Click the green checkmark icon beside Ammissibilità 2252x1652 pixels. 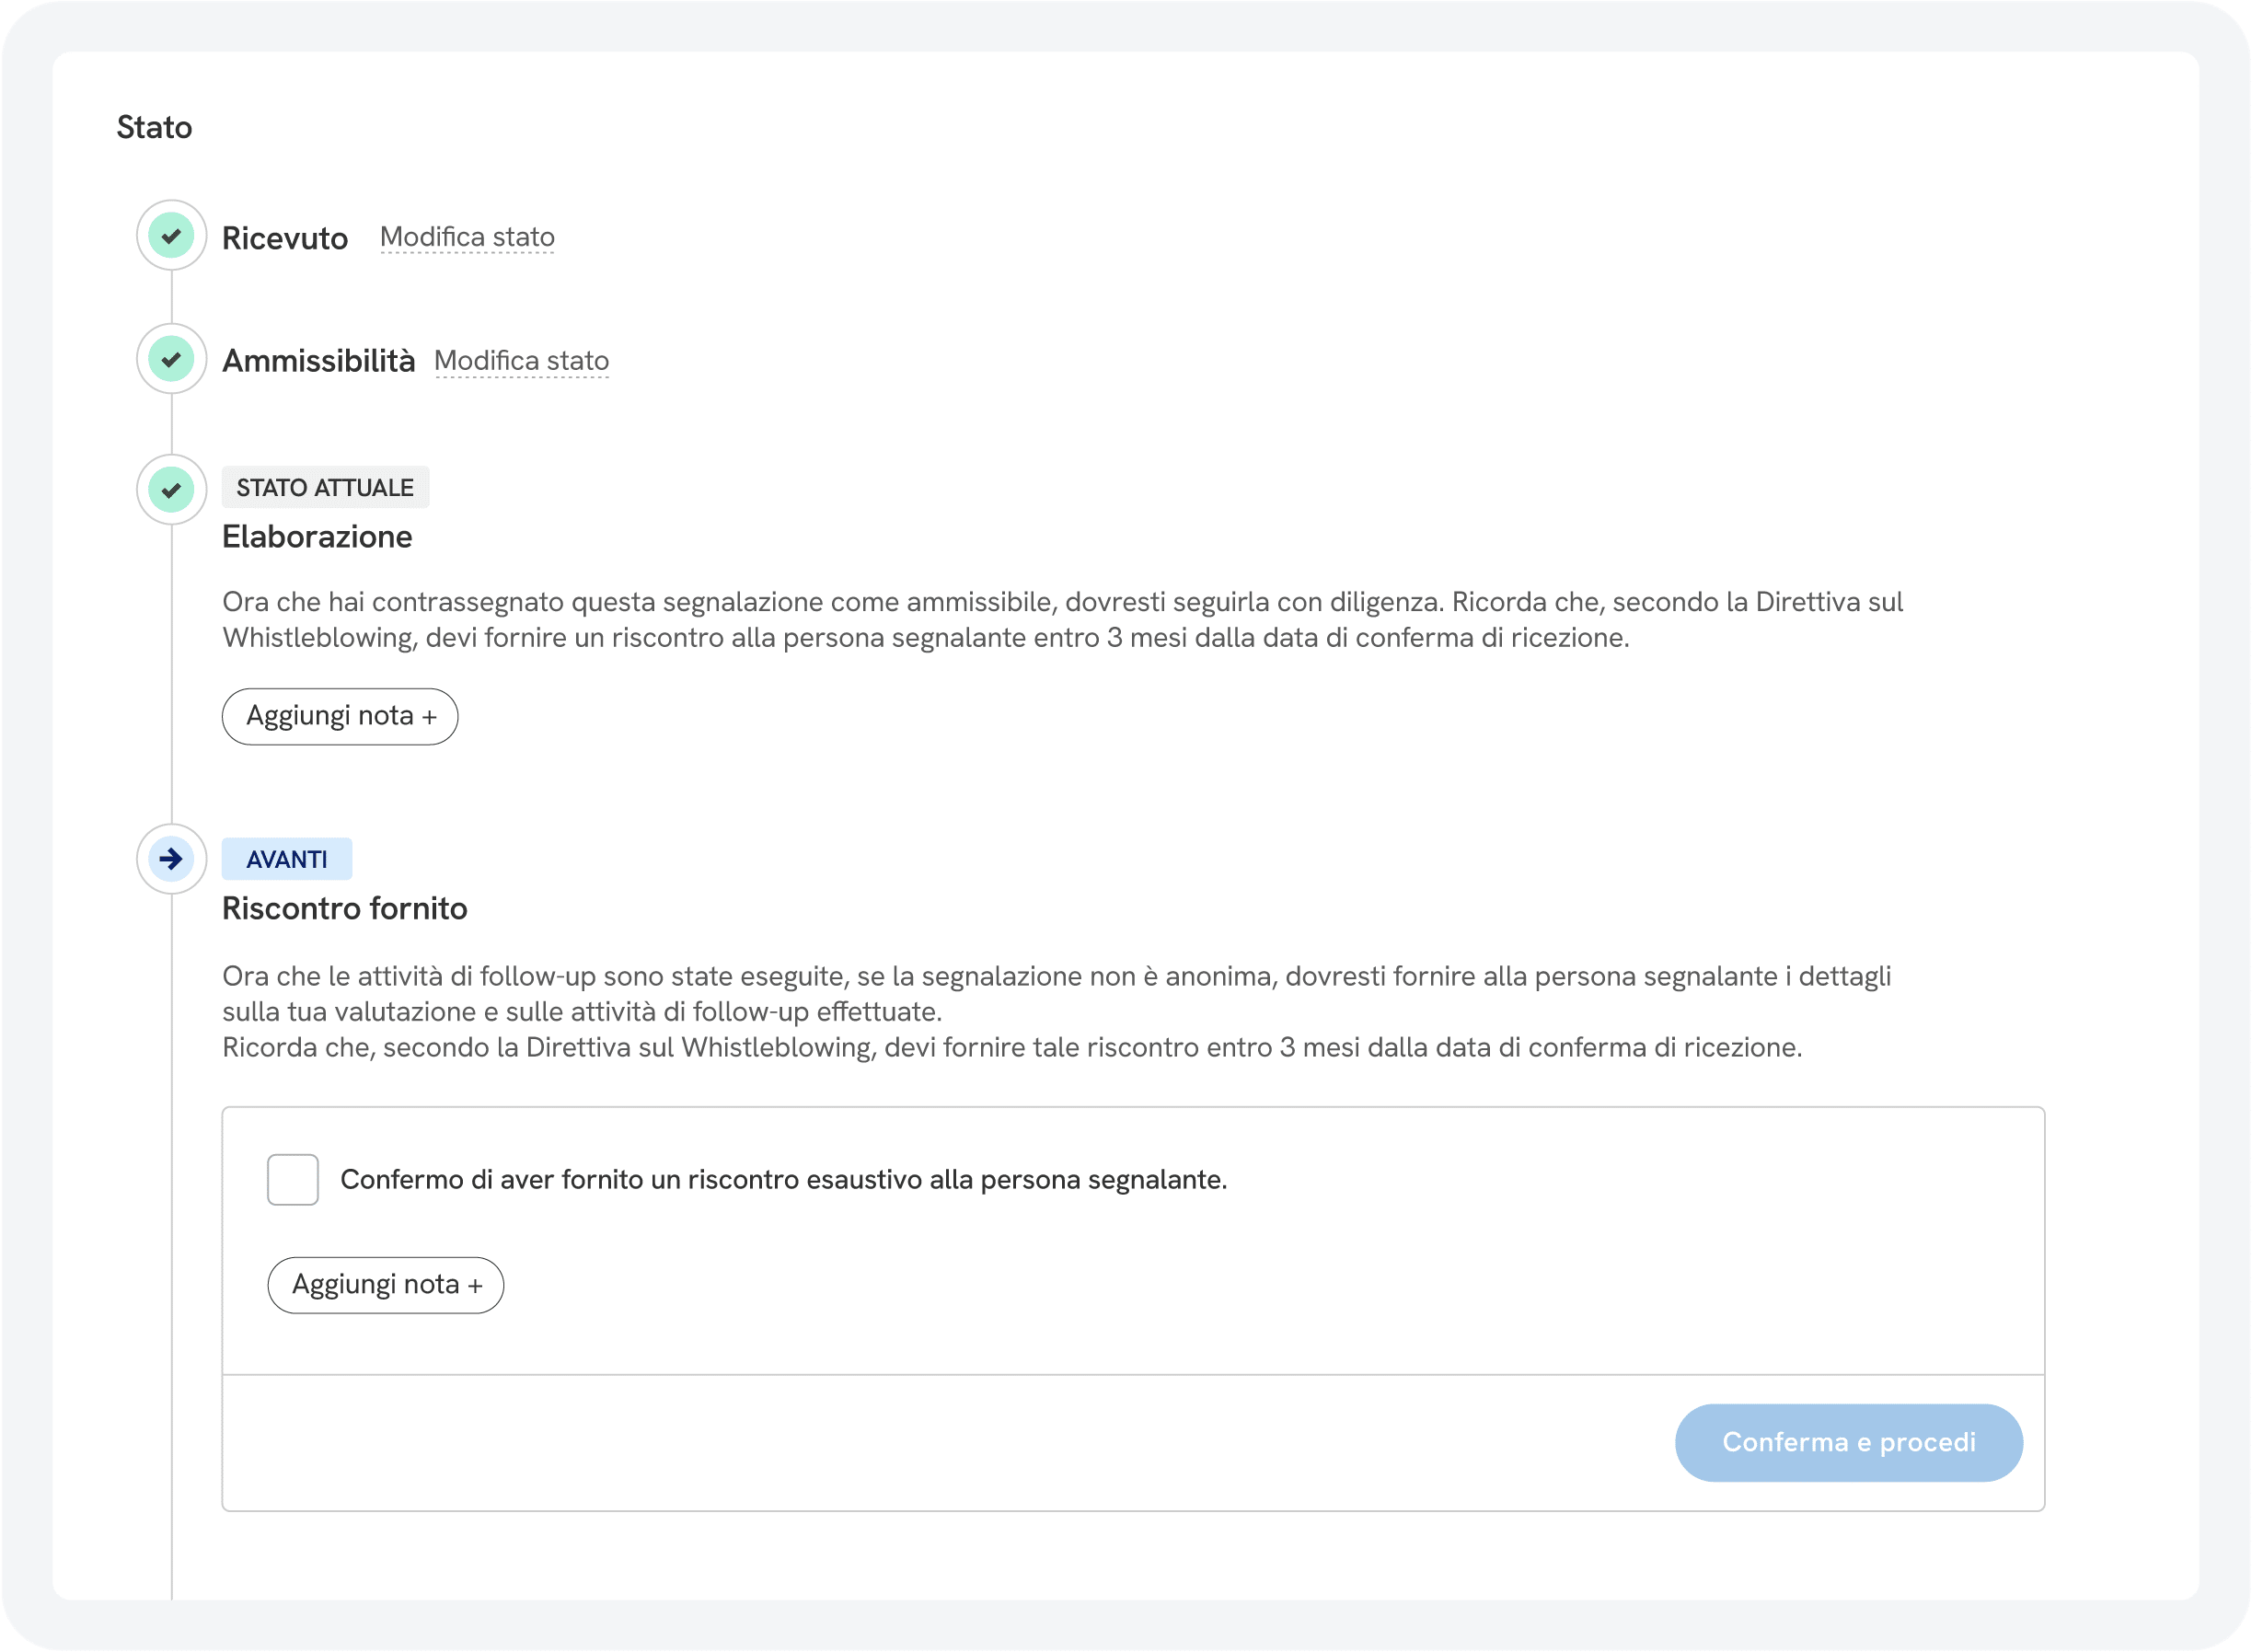tap(171, 359)
